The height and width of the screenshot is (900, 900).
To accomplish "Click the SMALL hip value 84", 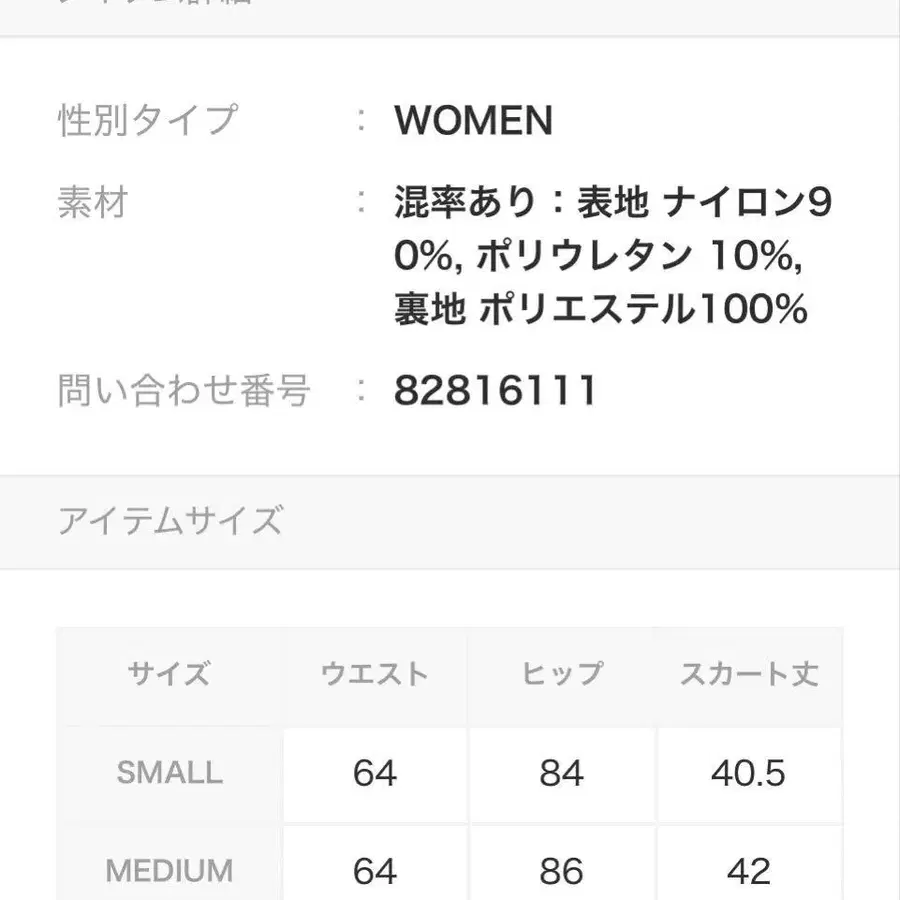I will [x=561, y=773].
